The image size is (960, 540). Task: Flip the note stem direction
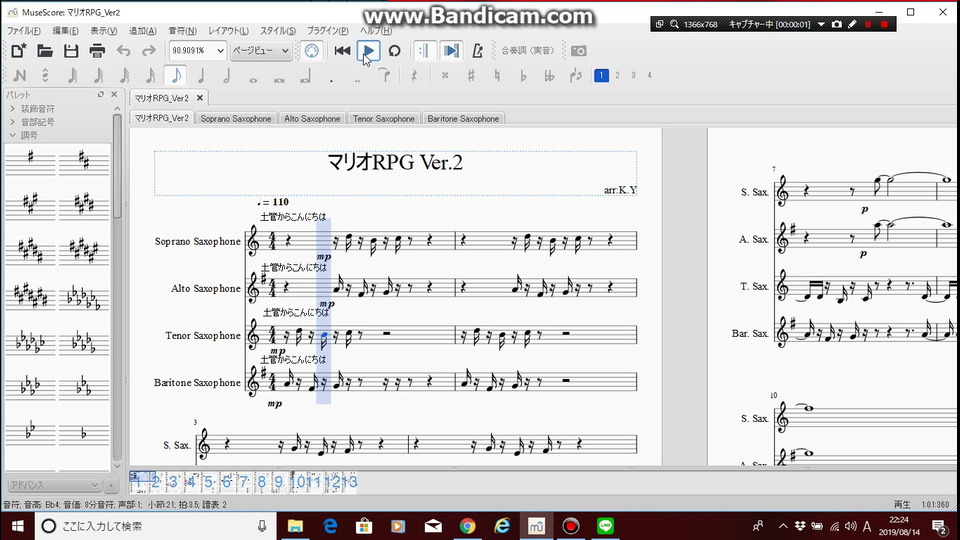(576, 76)
